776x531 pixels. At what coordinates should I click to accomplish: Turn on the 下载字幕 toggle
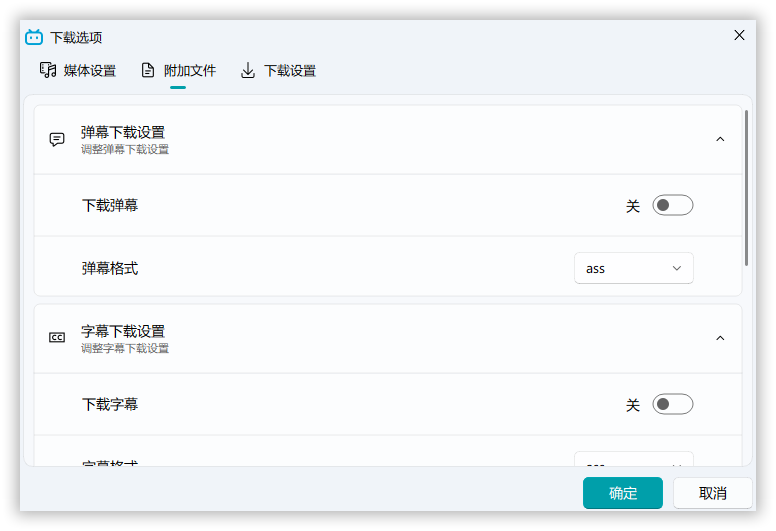point(672,405)
